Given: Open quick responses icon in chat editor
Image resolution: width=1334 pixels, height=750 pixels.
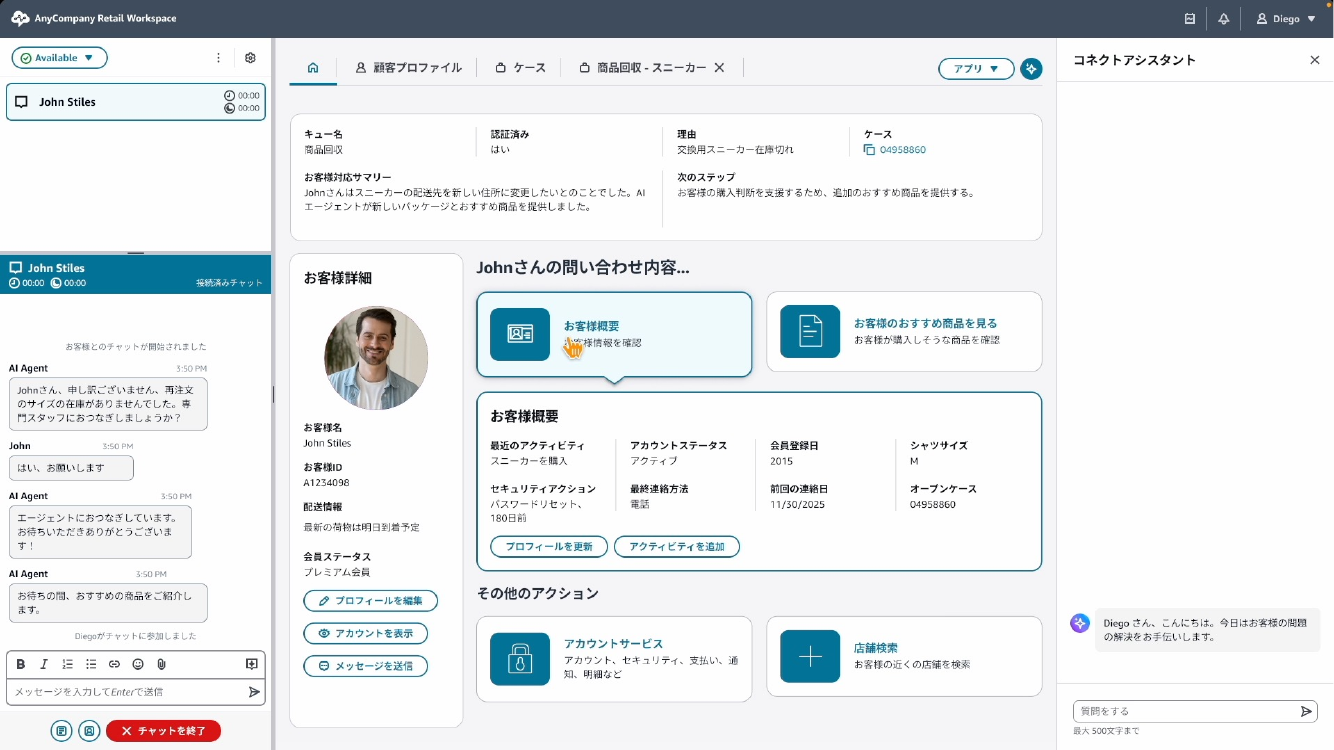Looking at the screenshot, I should (x=252, y=664).
